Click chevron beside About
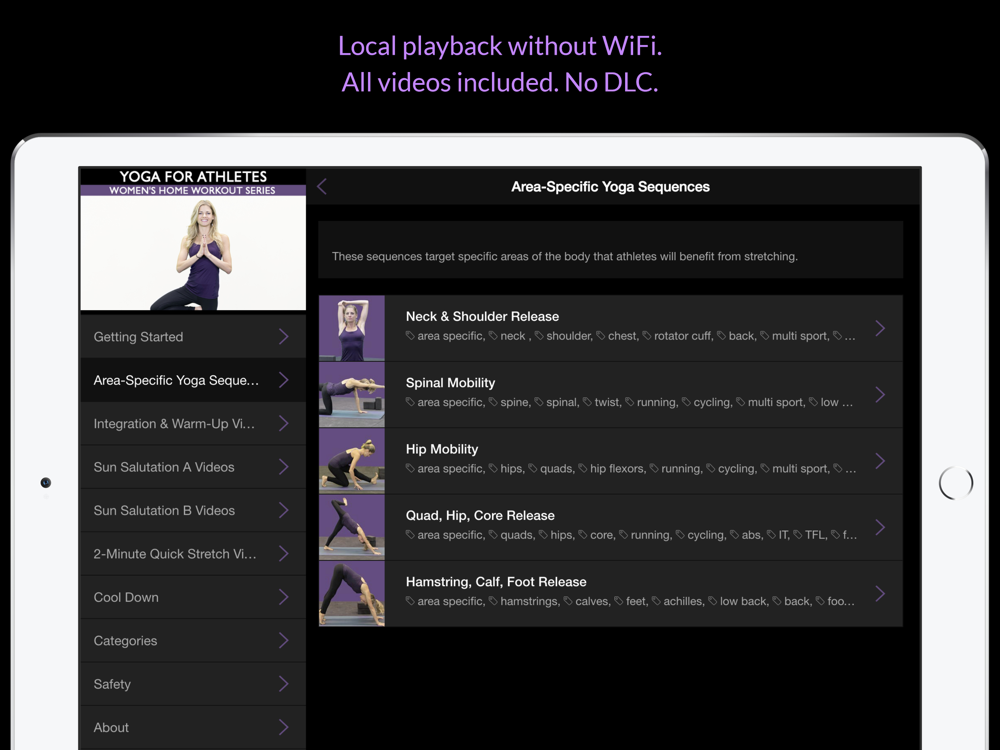The width and height of the screenshot is (1000, 750). tap(284, 727)
